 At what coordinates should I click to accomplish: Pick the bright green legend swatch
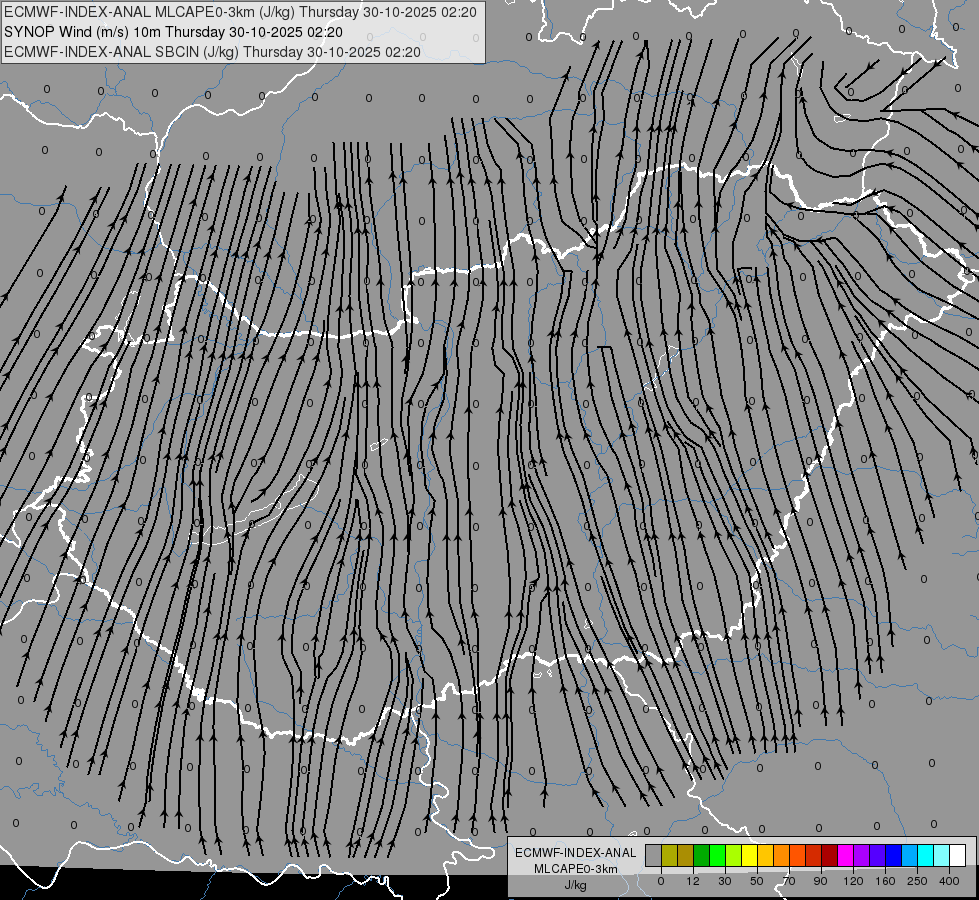pyautogui.click(x=717, y=855)
